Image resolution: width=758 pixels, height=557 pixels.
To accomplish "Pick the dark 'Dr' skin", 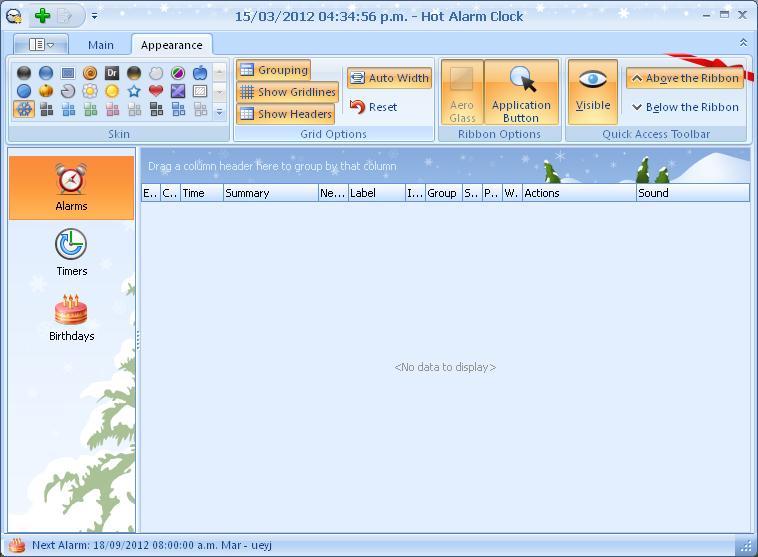I will click(x=112, y=73).
